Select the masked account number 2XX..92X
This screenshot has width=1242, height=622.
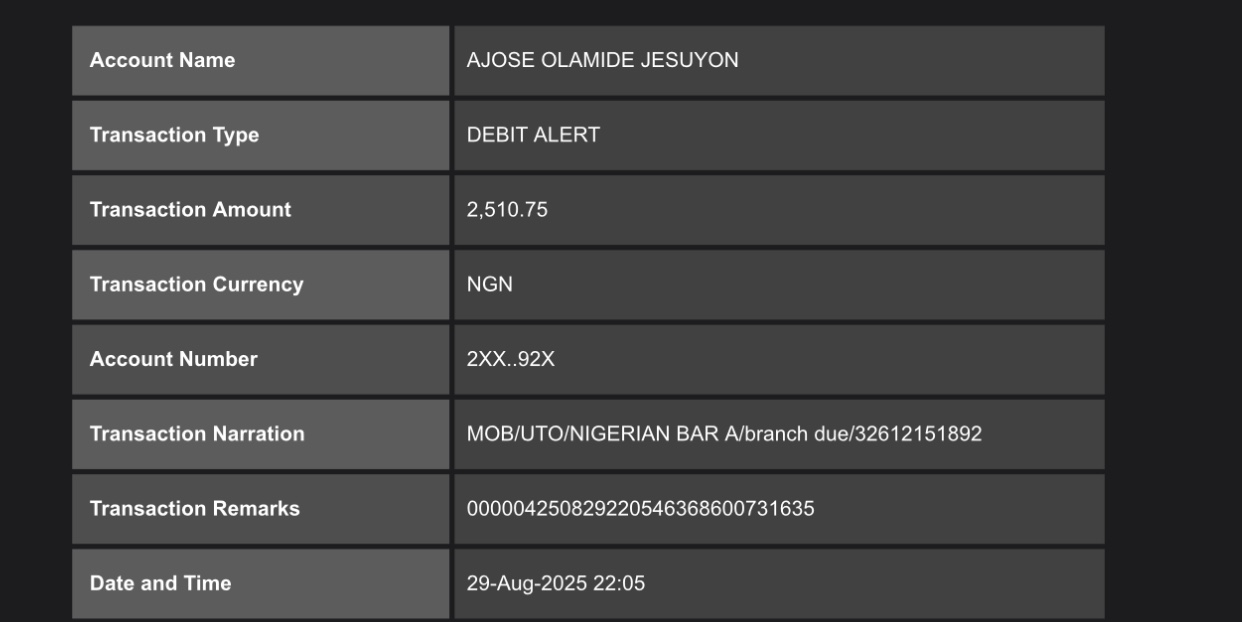[x=510, y=359]
